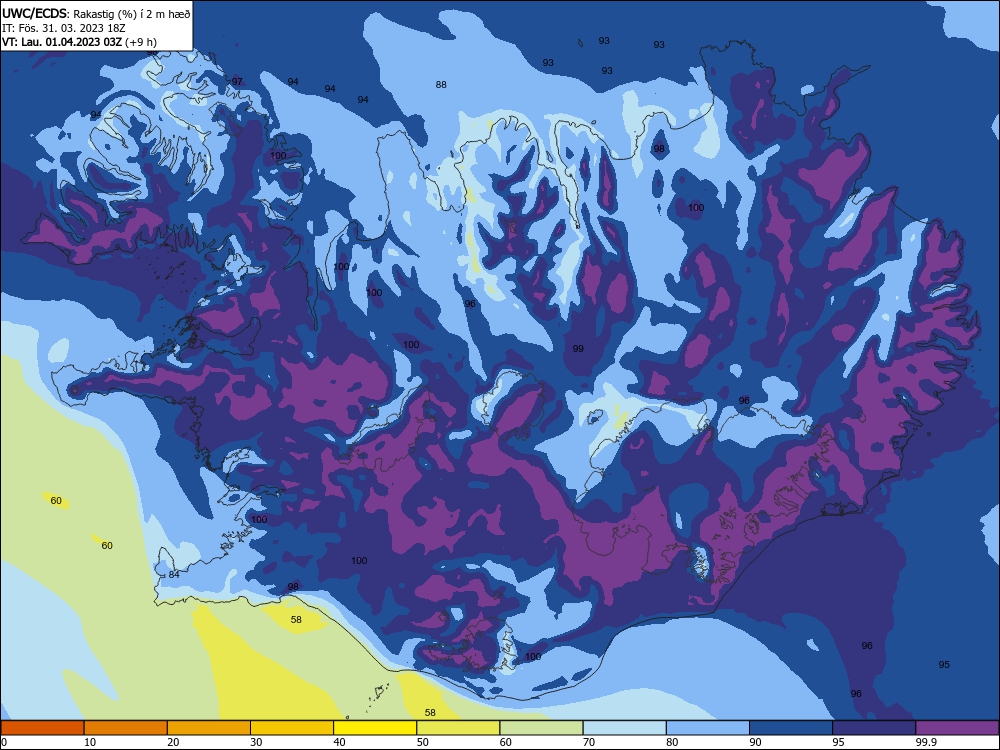Click the dark orange 0–10 legend swatch
Screen dimensions: 1000x750
pos(42,728)
